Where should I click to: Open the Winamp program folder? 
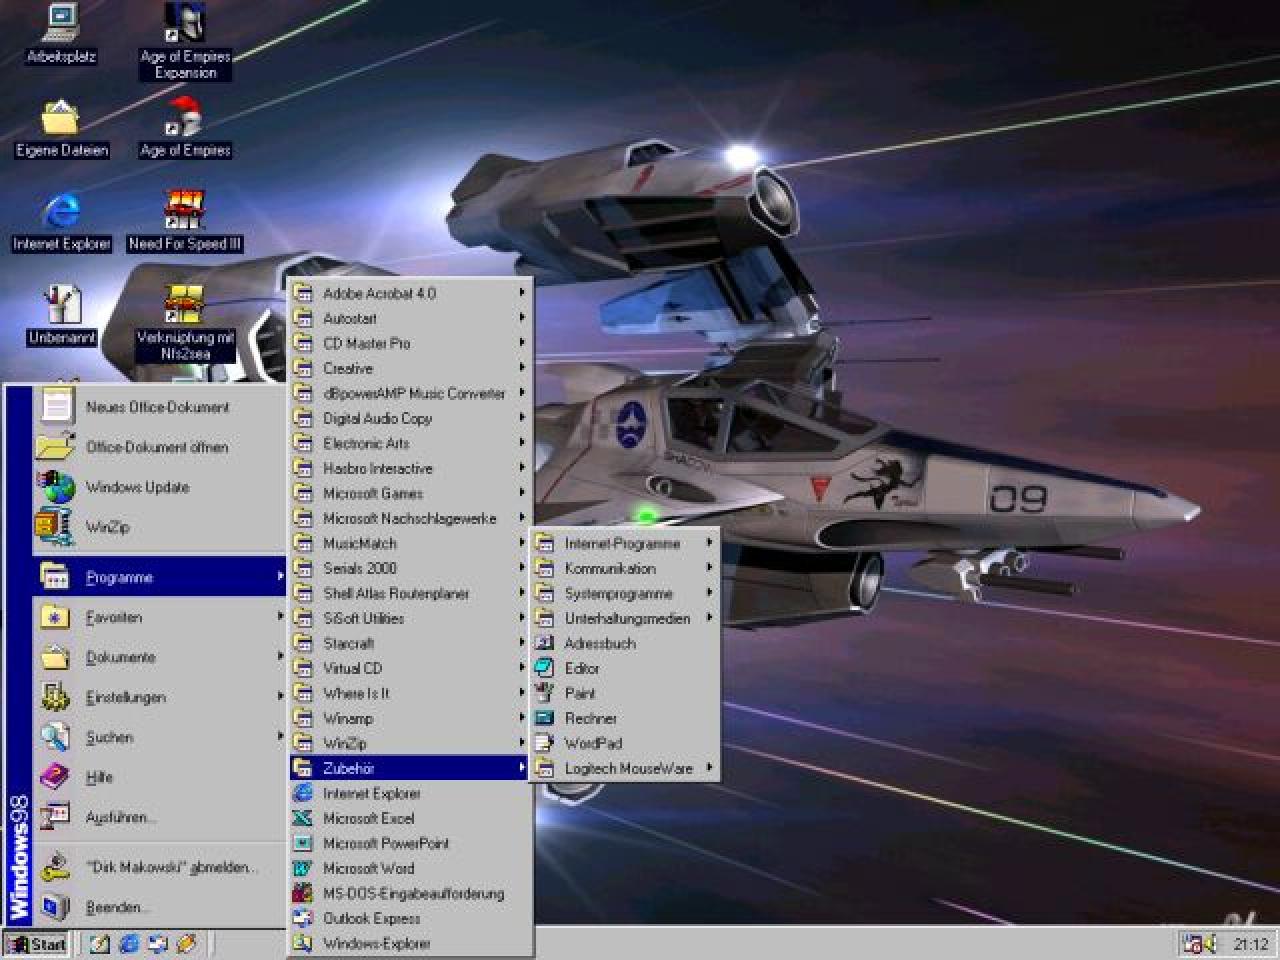click(x=410, y=718)
